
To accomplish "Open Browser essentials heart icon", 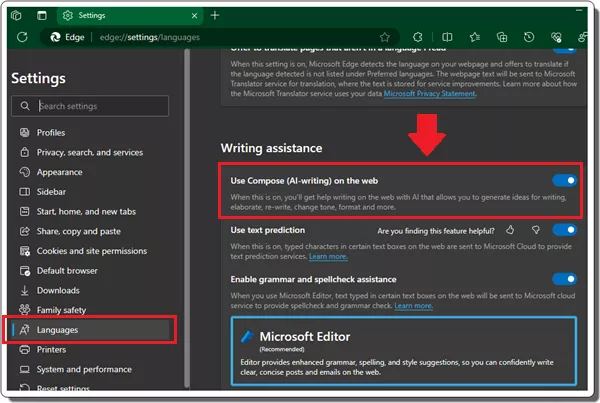I will point(556,37).
